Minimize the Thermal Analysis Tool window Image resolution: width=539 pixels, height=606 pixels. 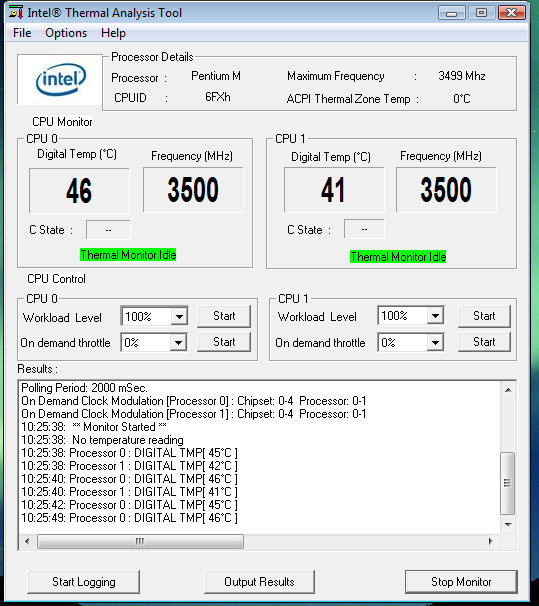451,13
